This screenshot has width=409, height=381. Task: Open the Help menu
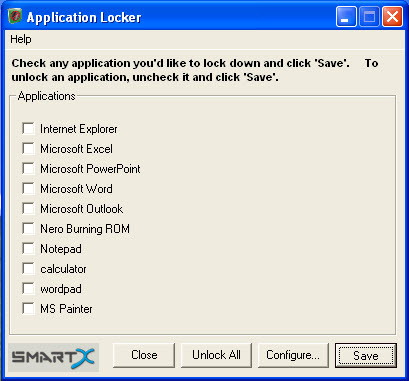click(x=21, y=39)
